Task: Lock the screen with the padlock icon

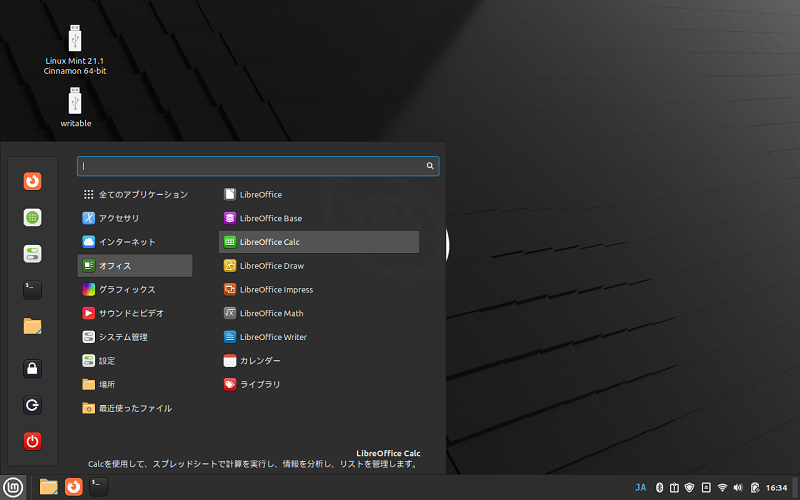Action: pos(32,368)
